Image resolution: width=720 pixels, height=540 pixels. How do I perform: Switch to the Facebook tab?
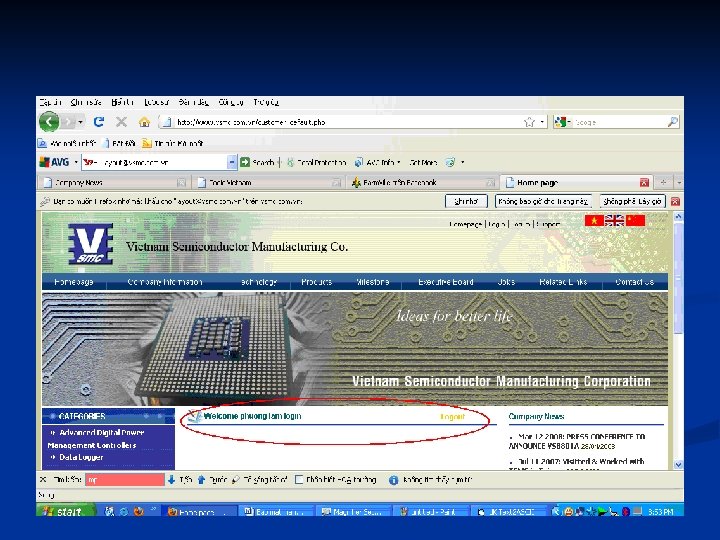[x=420, y=183]
